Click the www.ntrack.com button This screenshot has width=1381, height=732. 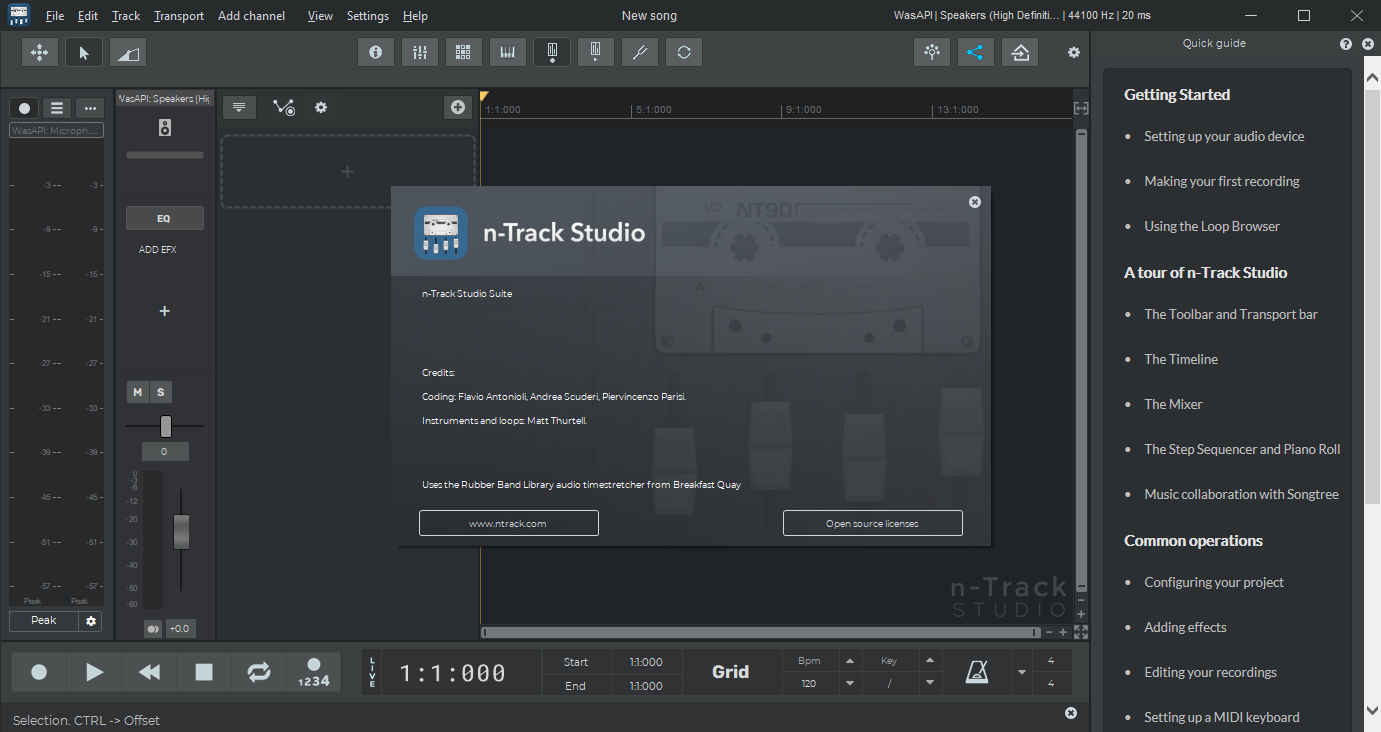tap(508, 523)
